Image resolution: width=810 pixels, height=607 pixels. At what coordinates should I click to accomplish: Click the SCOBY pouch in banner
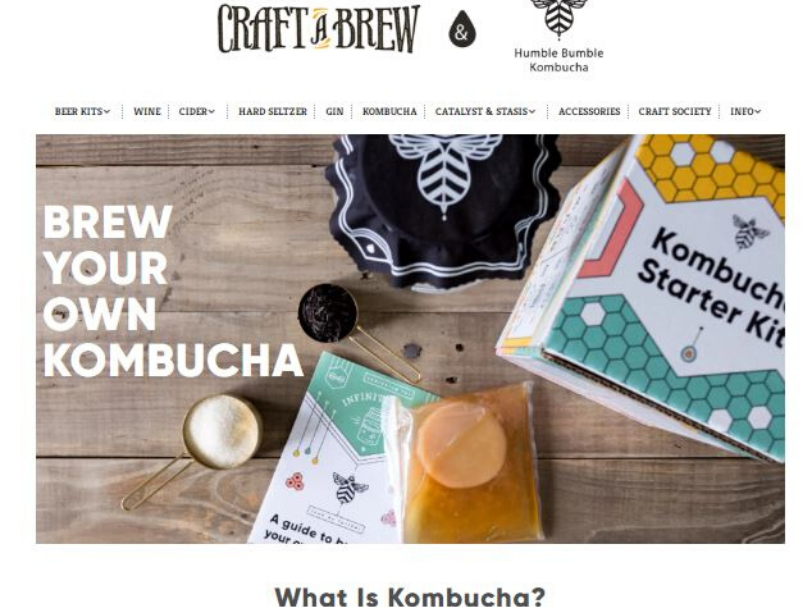(465, 462)
